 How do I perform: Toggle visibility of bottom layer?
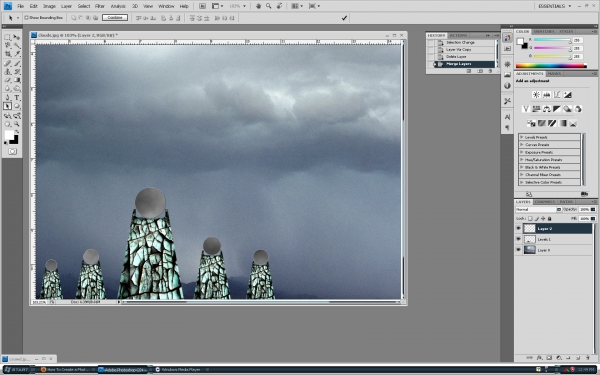[518, 250]
